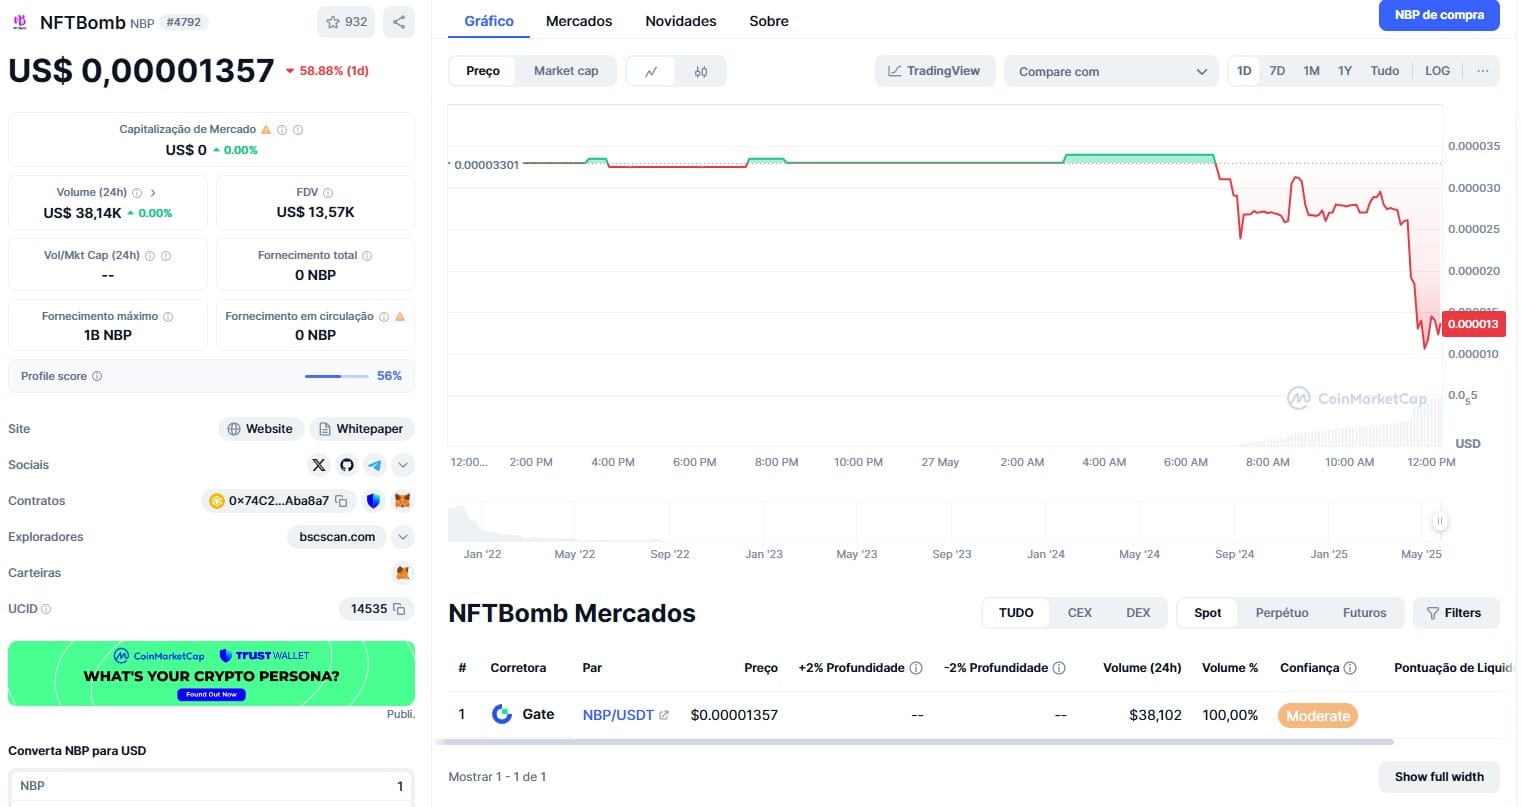Image resolution: width=1522 pixels, height=807 pixels.
Task: Open the X (Twitter) social link
Action: click(x=319, y=465)
